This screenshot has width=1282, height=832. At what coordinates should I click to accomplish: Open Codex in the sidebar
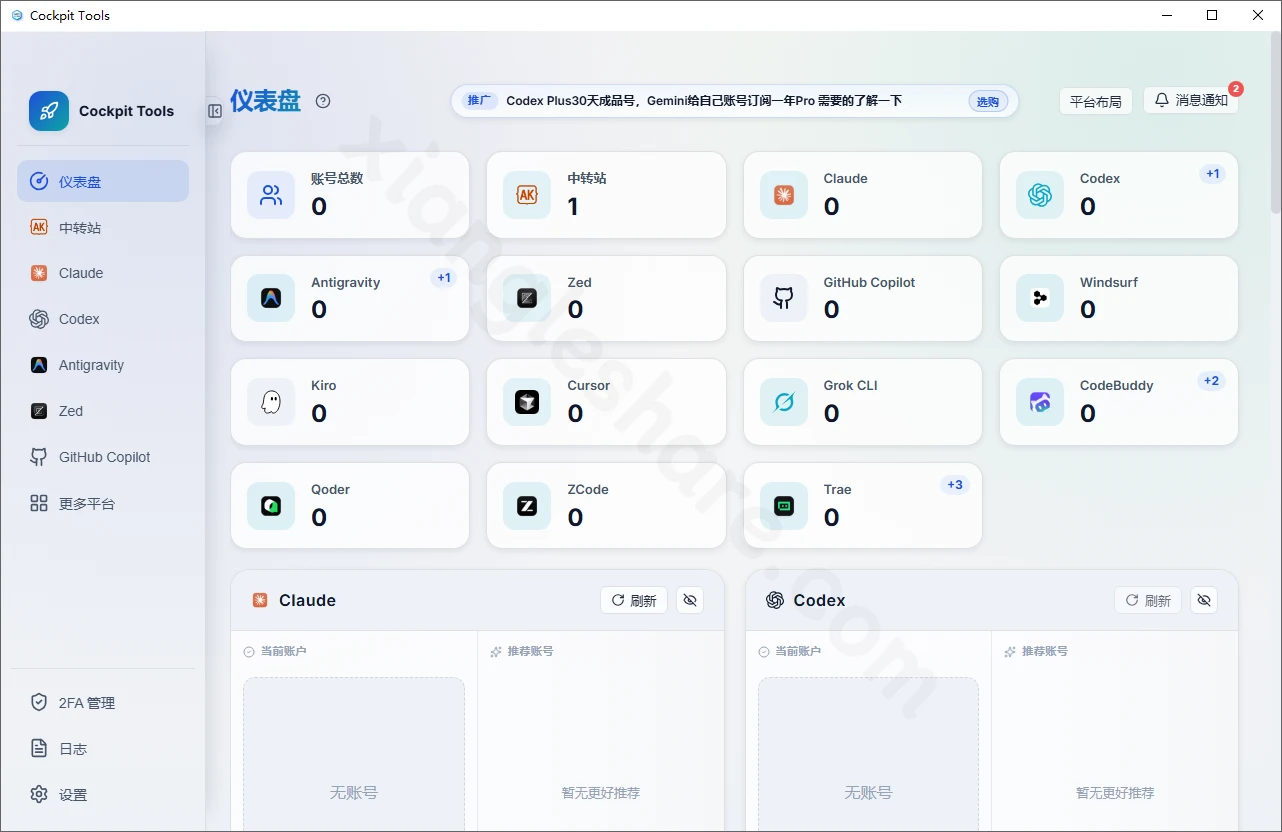tap(103, 319)
